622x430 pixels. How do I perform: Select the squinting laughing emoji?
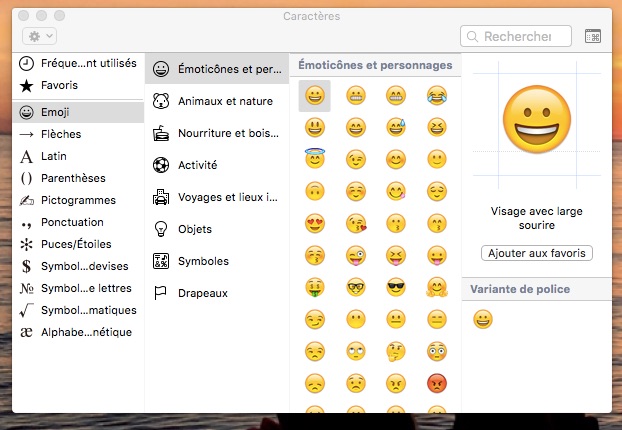[437, 128]
